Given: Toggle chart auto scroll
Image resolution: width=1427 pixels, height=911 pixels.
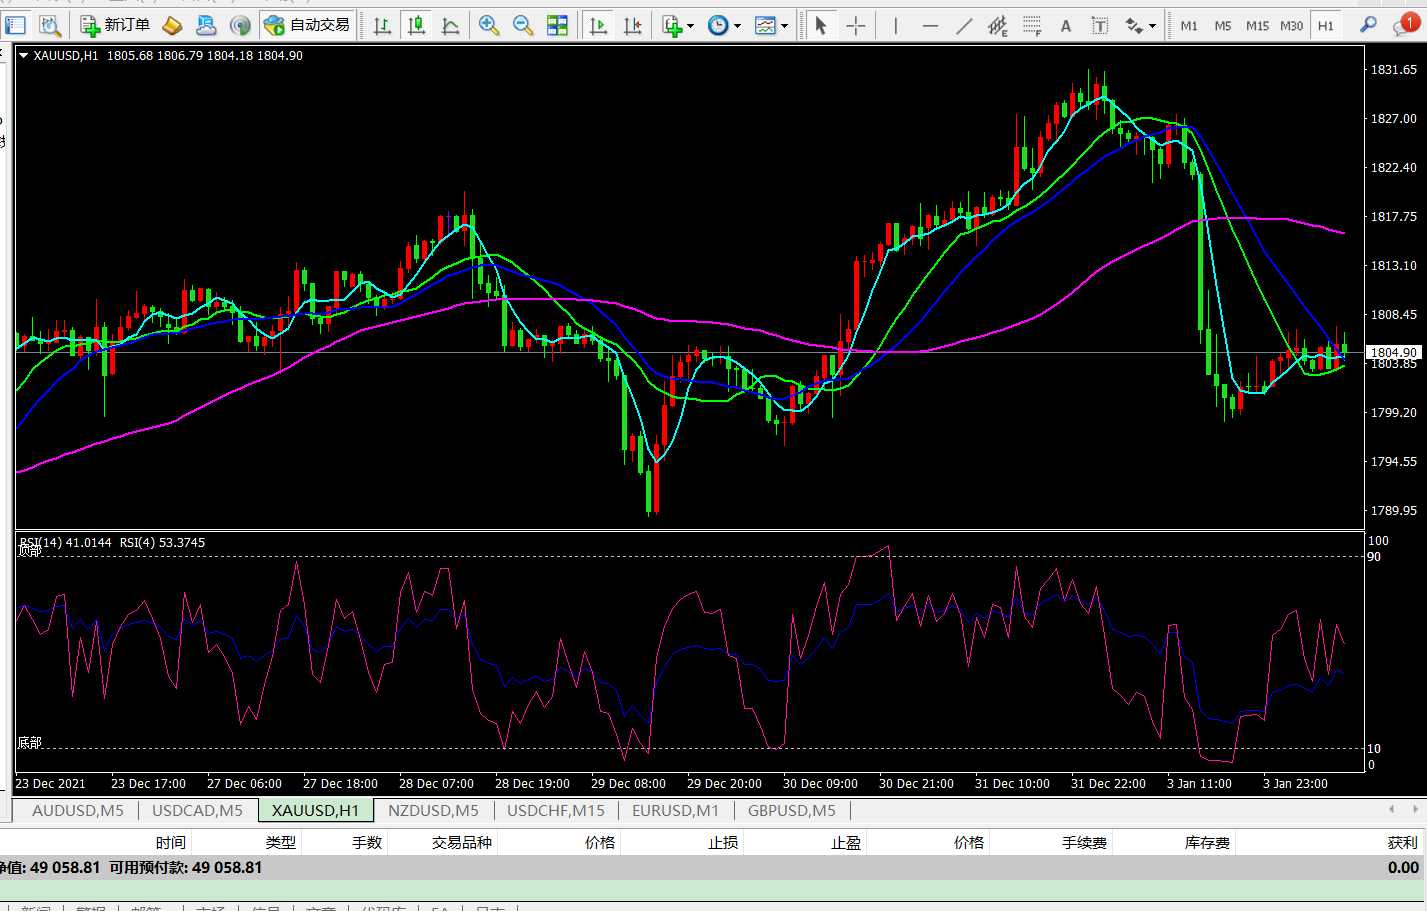Looking at the screenshot, I should pos(598,25).
